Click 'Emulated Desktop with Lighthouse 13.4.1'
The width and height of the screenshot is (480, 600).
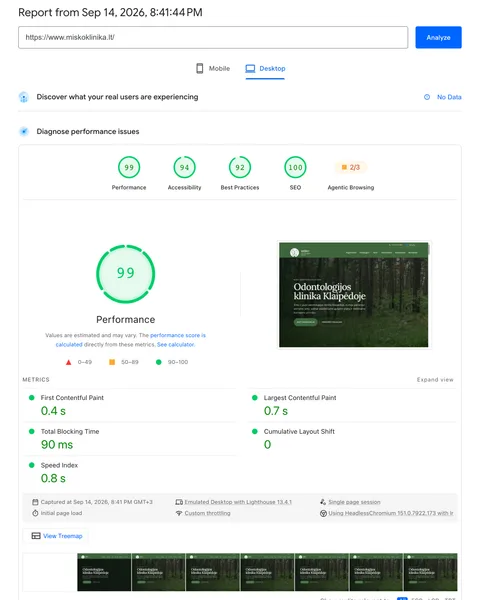238,502
